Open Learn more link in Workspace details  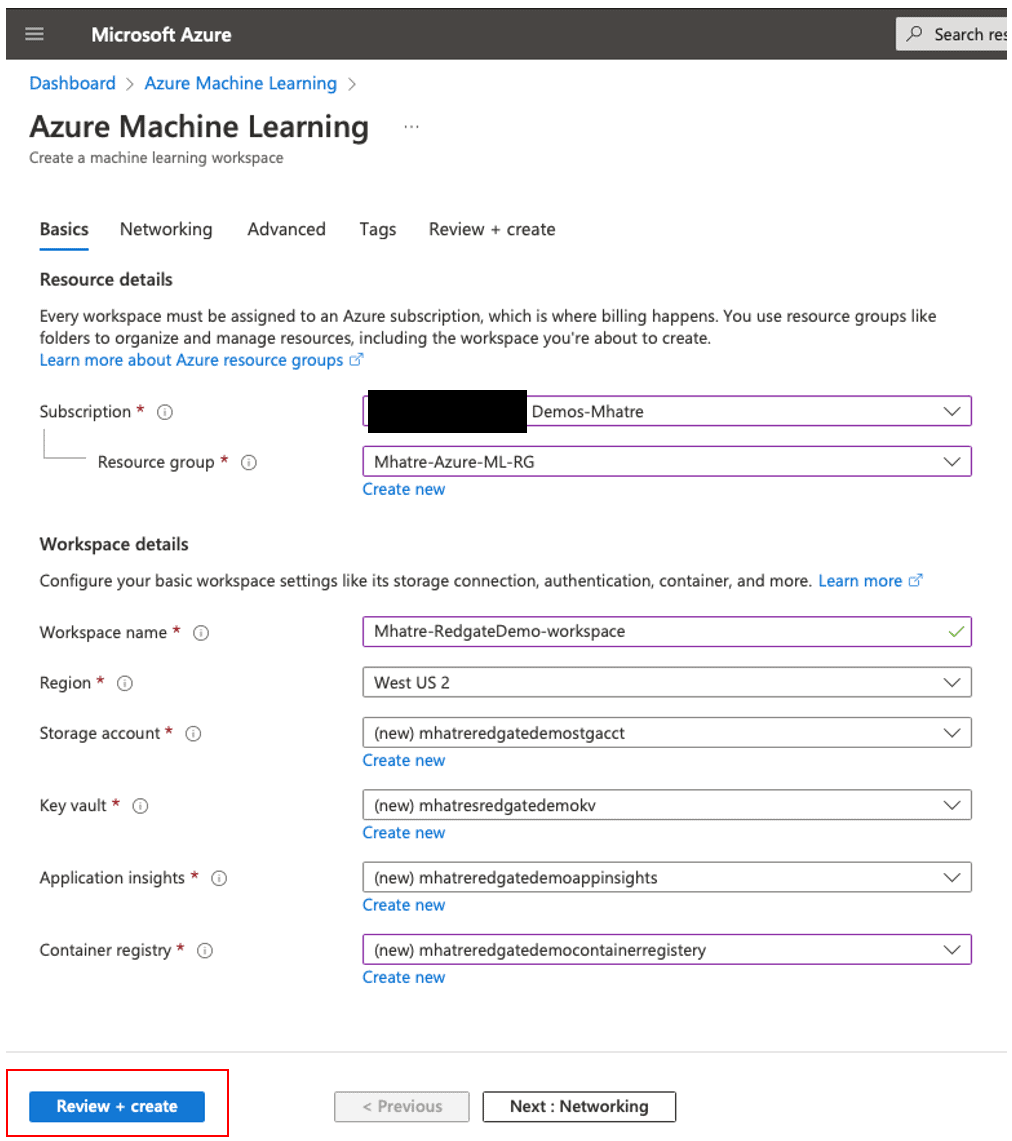(x=860, y=581)
